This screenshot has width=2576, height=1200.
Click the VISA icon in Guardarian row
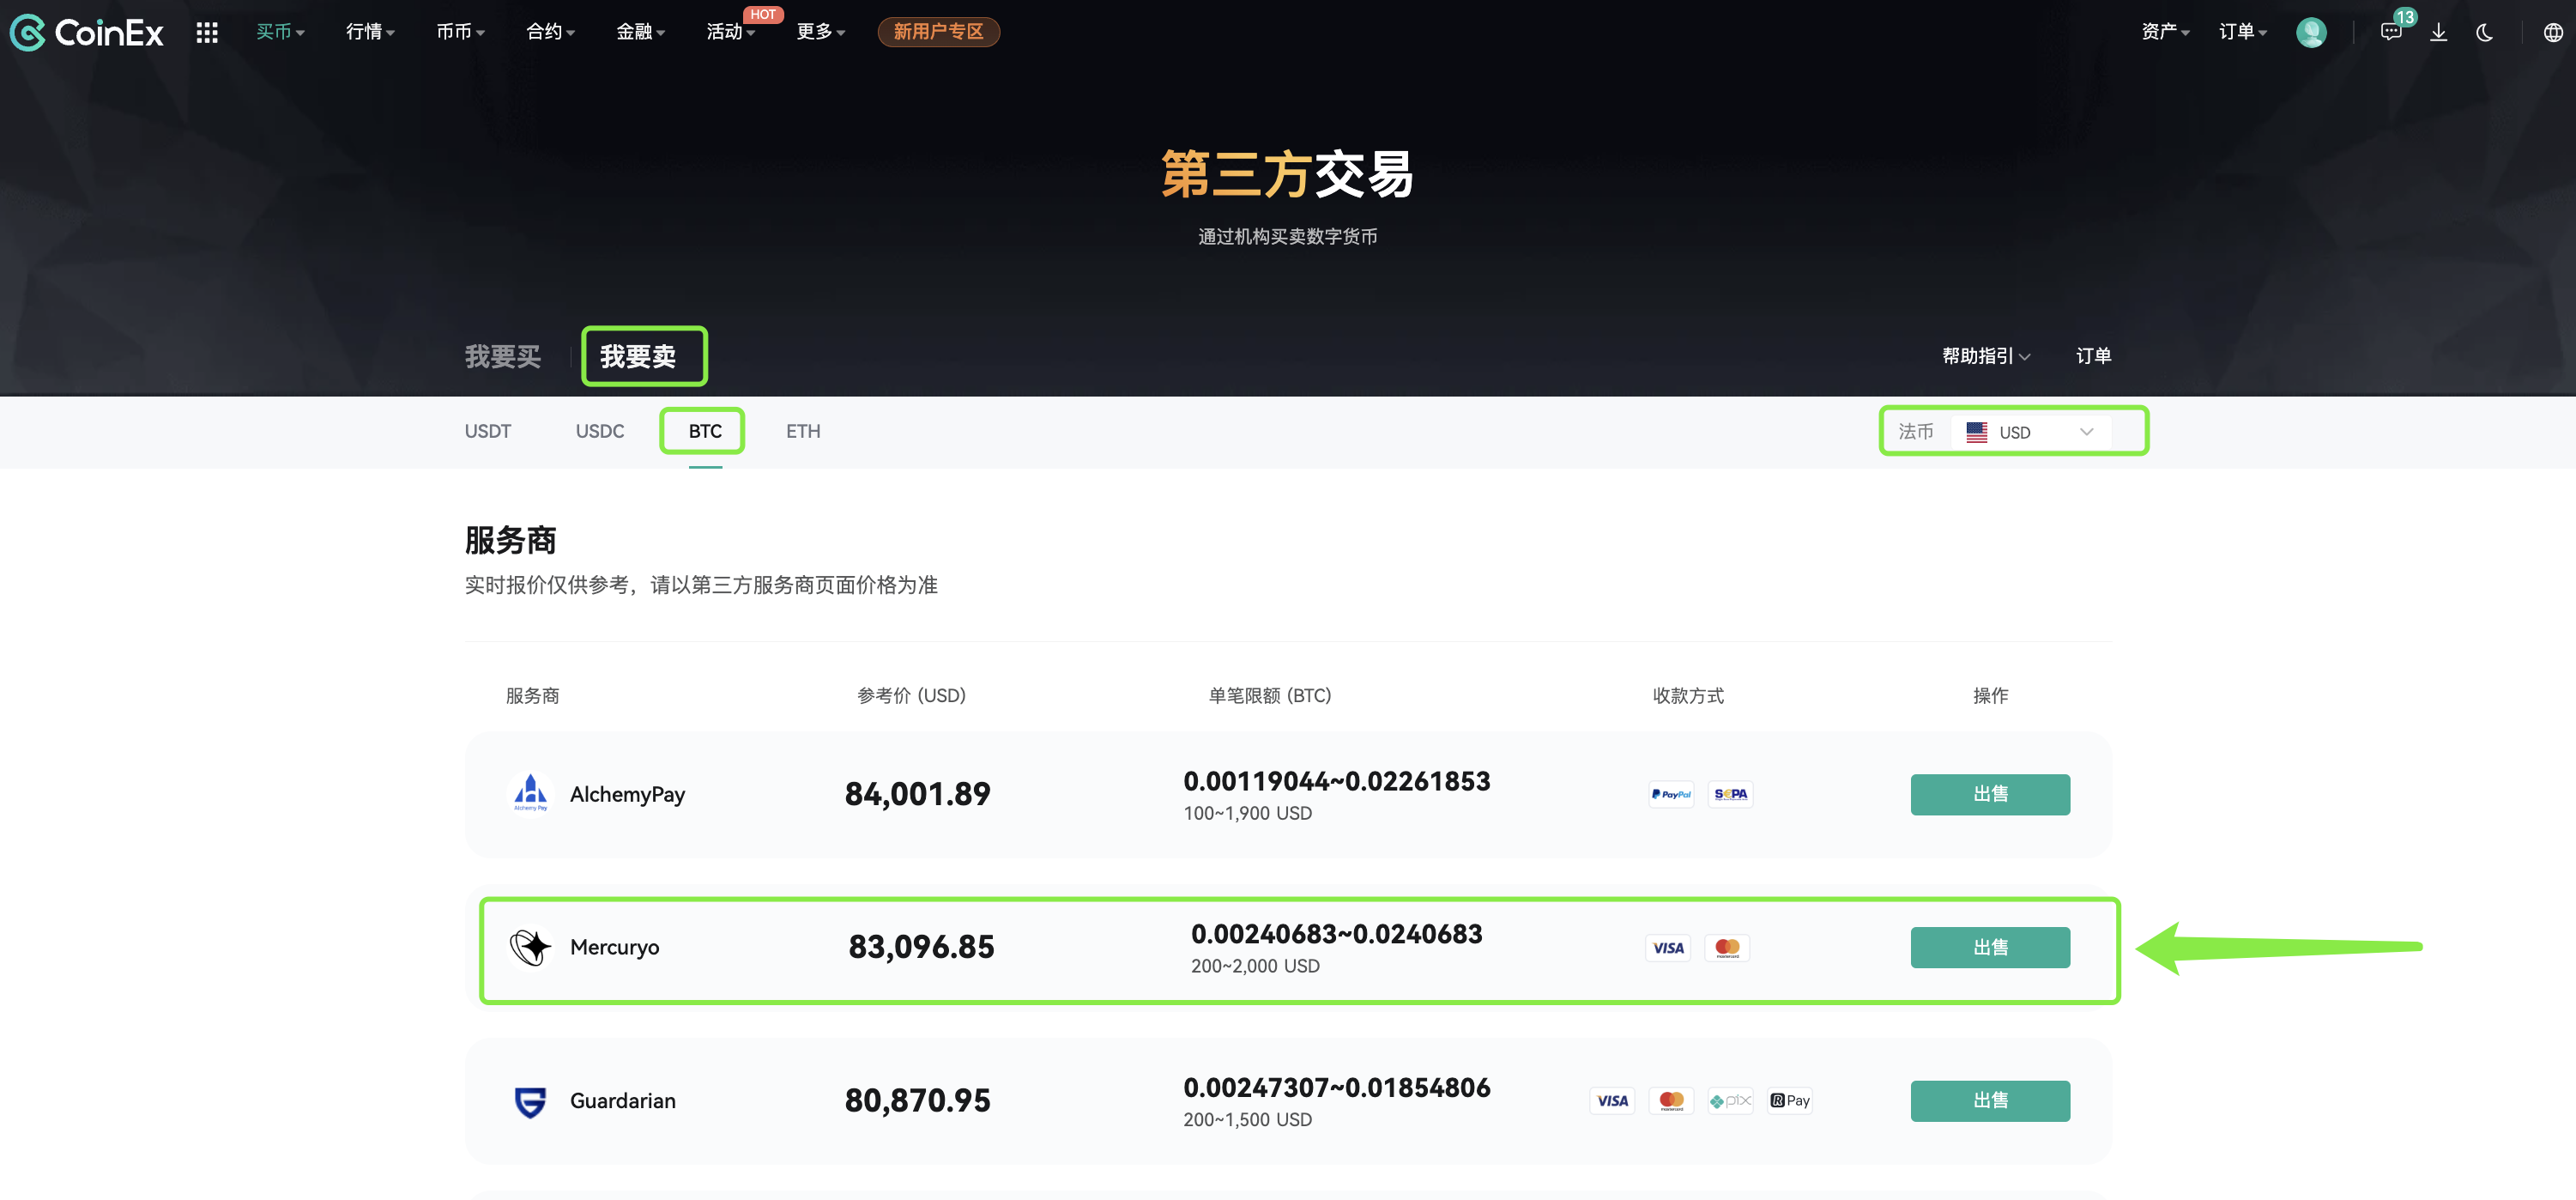coord(1612,1101)
